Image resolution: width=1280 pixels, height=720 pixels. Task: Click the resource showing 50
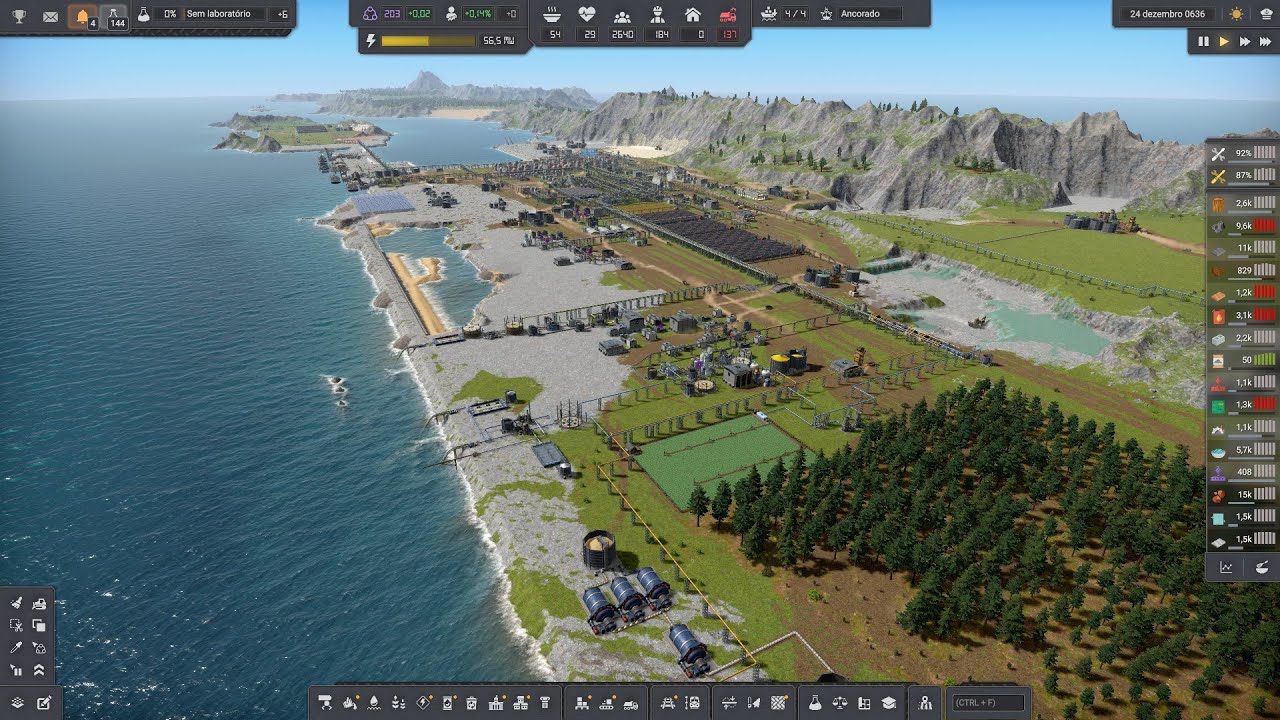click(x=1243, y=360)
